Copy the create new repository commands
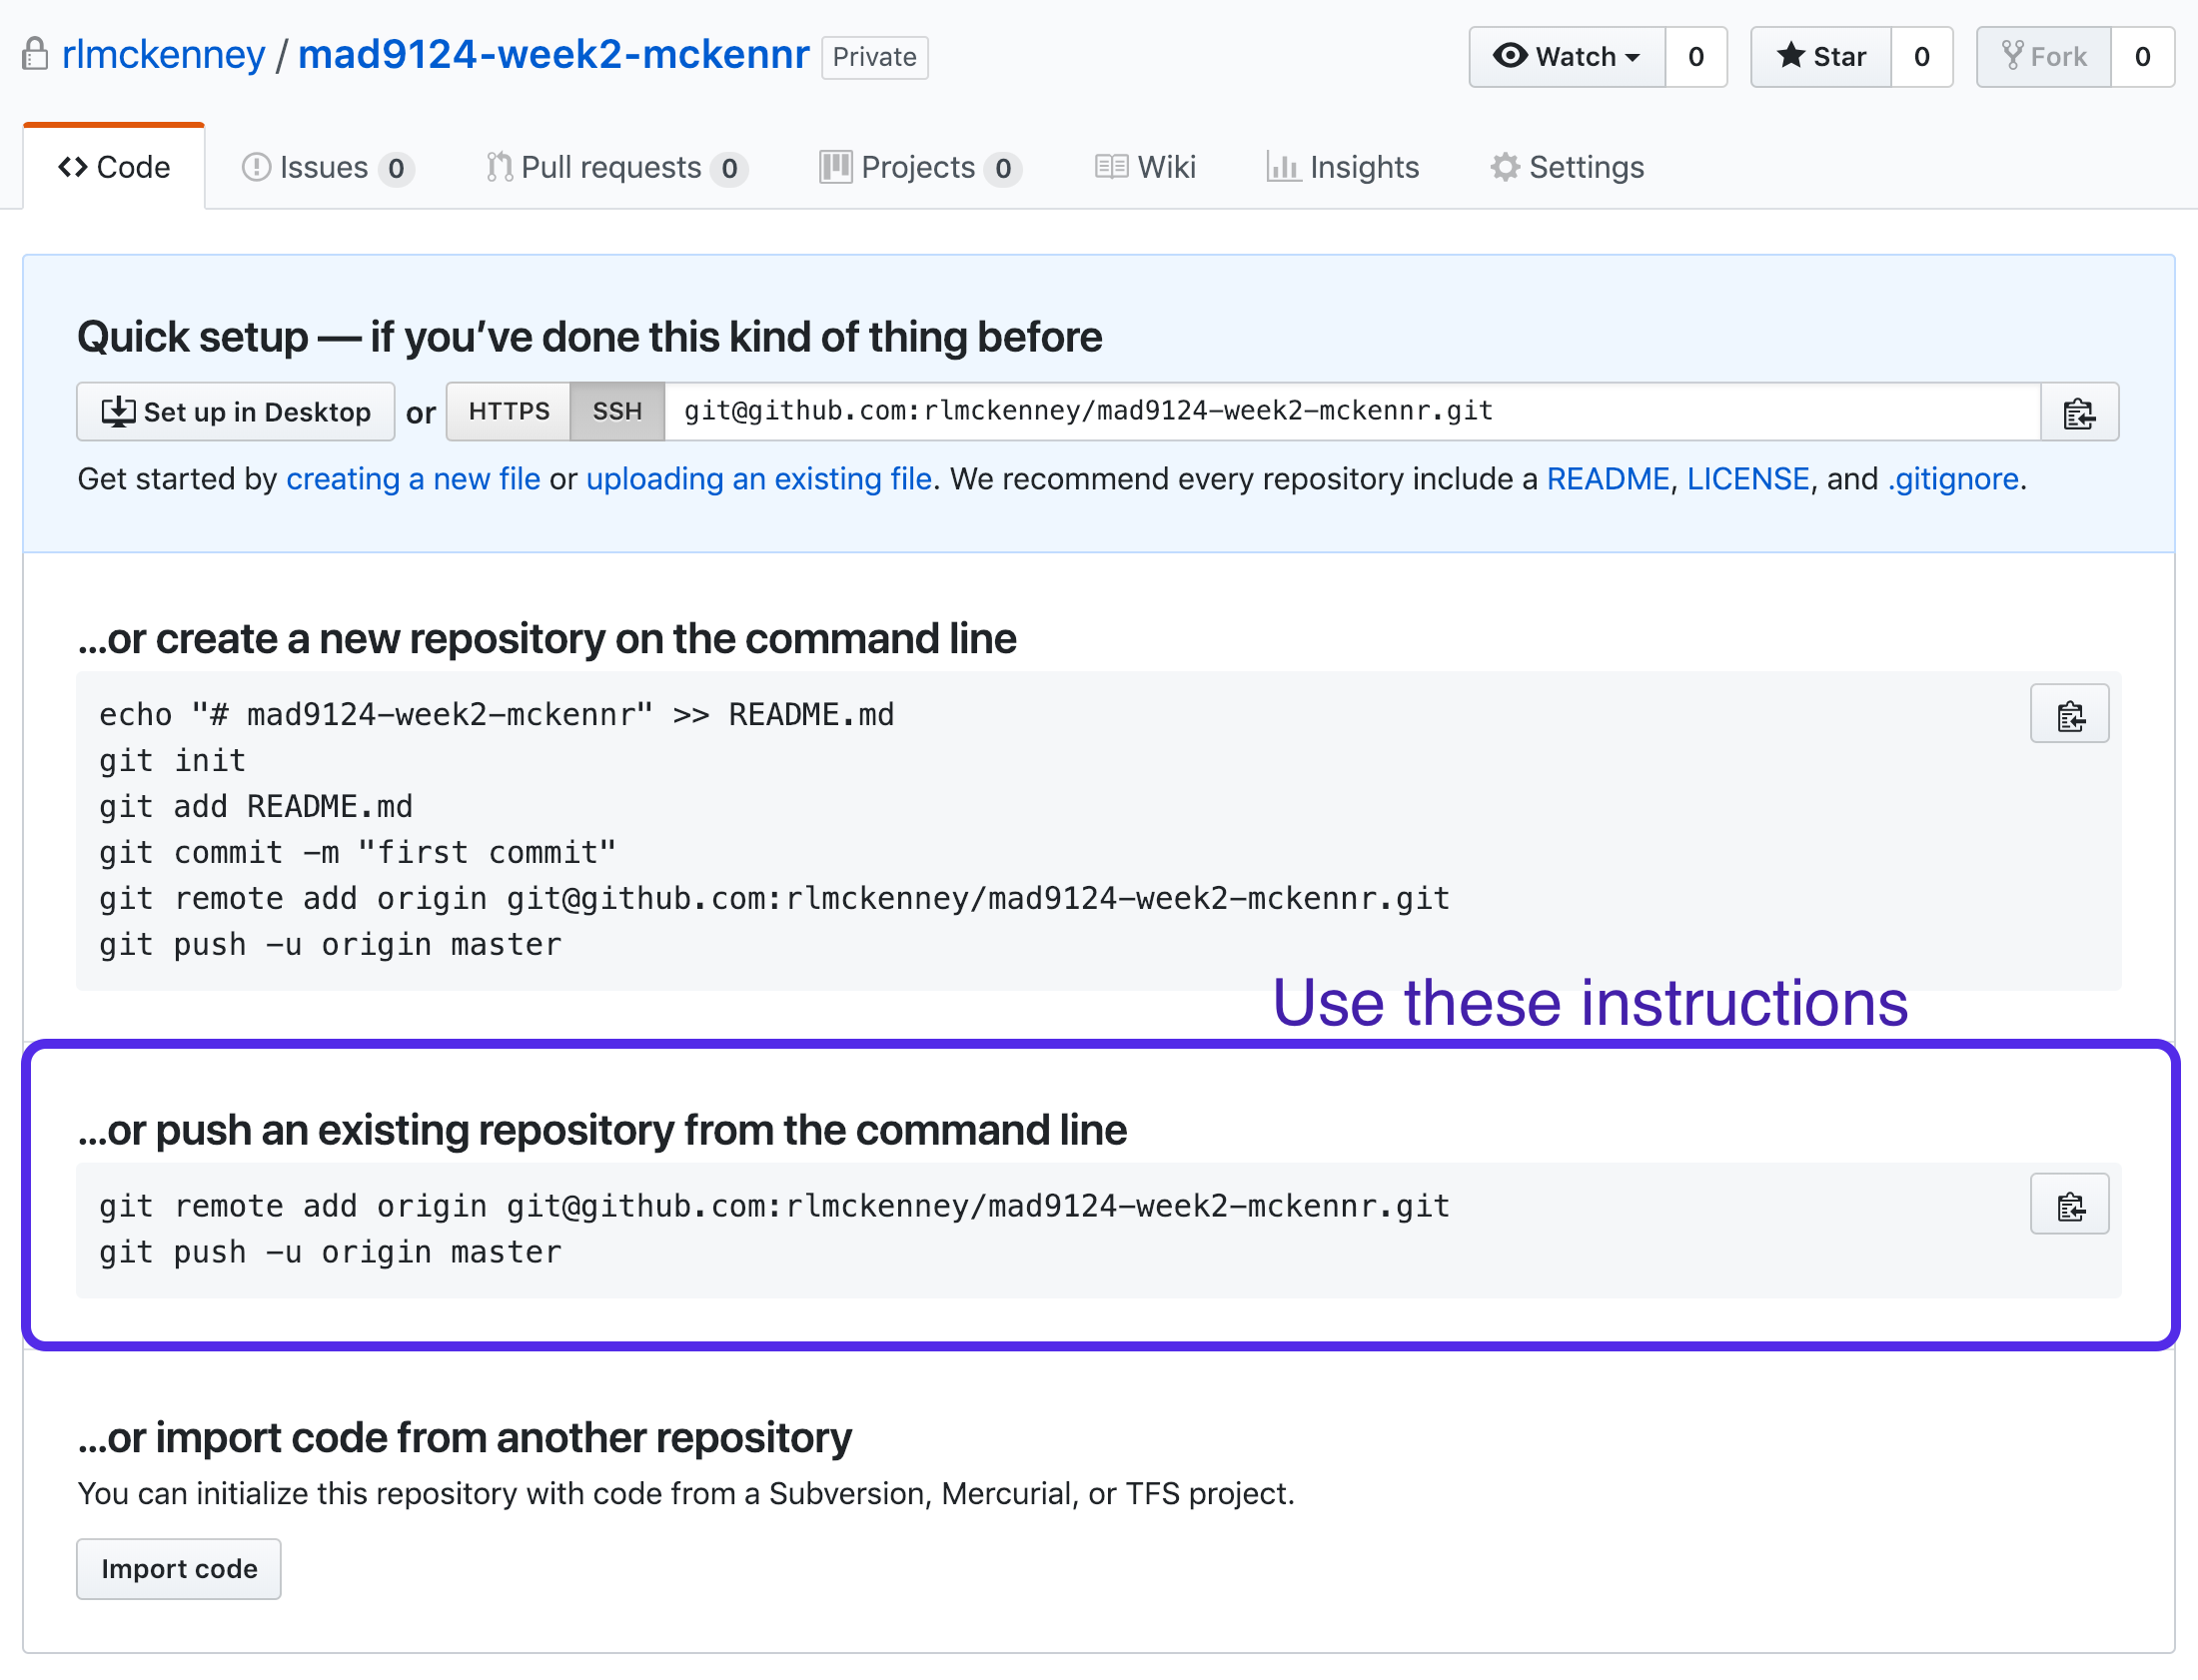 (2068, 715)
